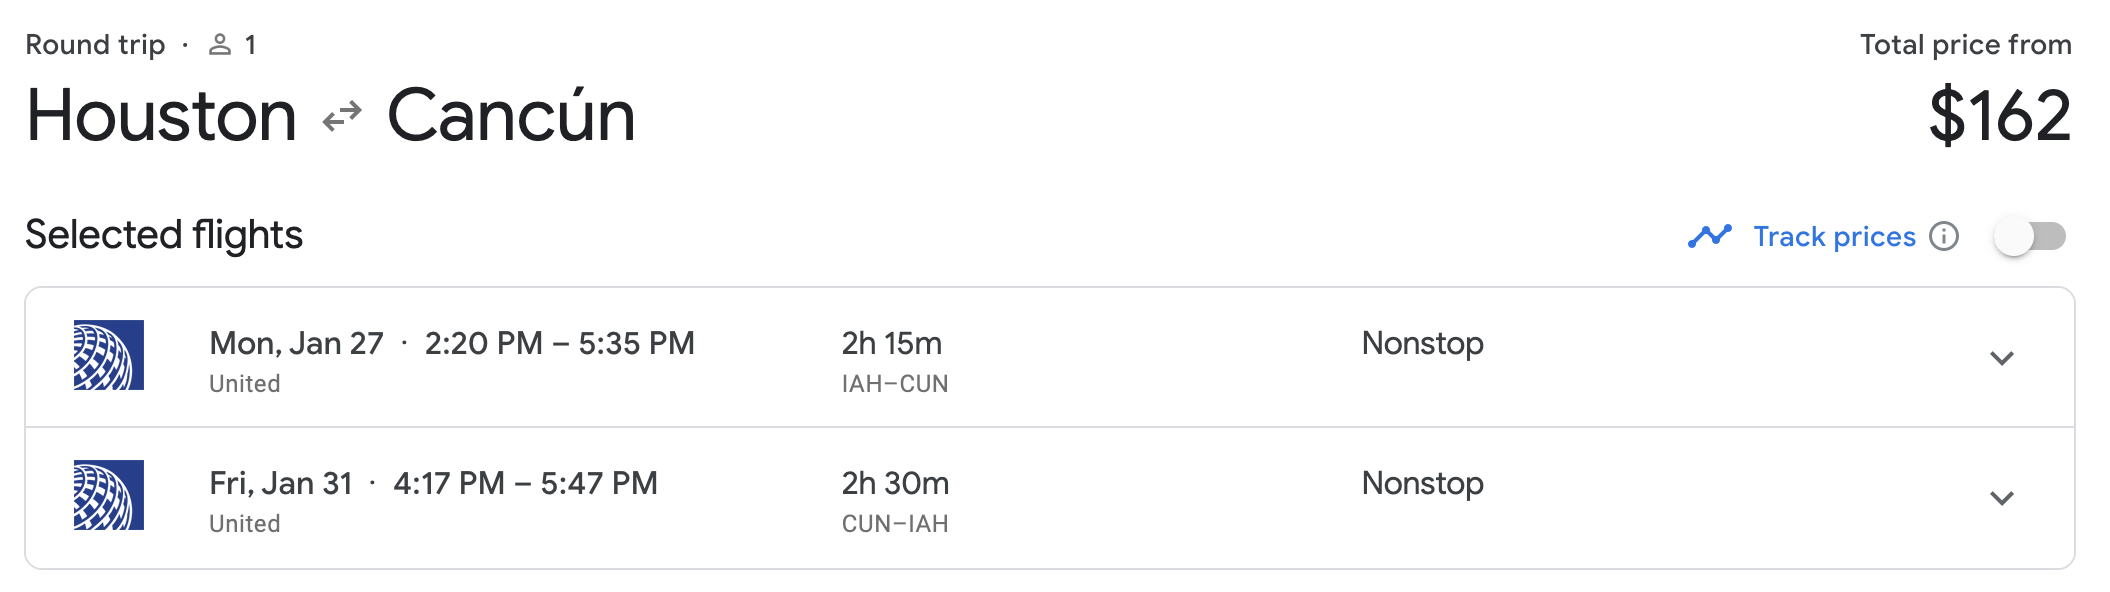This screenshot has height=592, width=2110.
Task: Click United logo on Jan 27 flight
Action: click(x=109, y=355)
